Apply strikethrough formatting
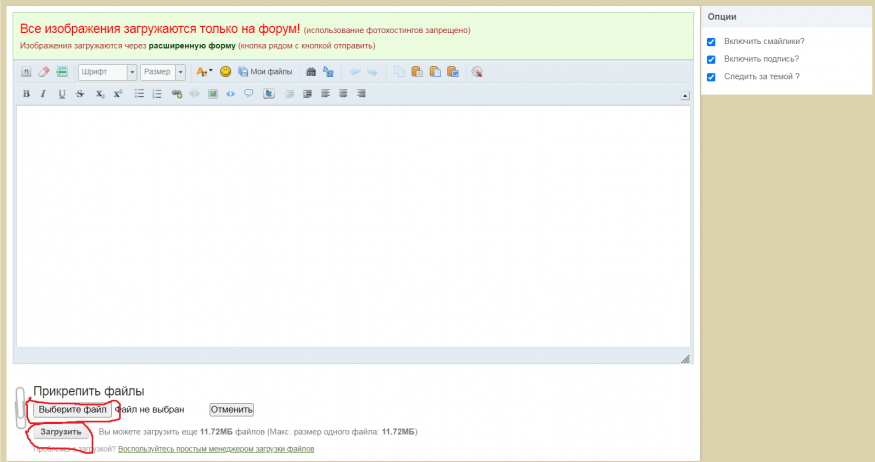Viewport: 875px width, 462px height. tap(79, 94)
